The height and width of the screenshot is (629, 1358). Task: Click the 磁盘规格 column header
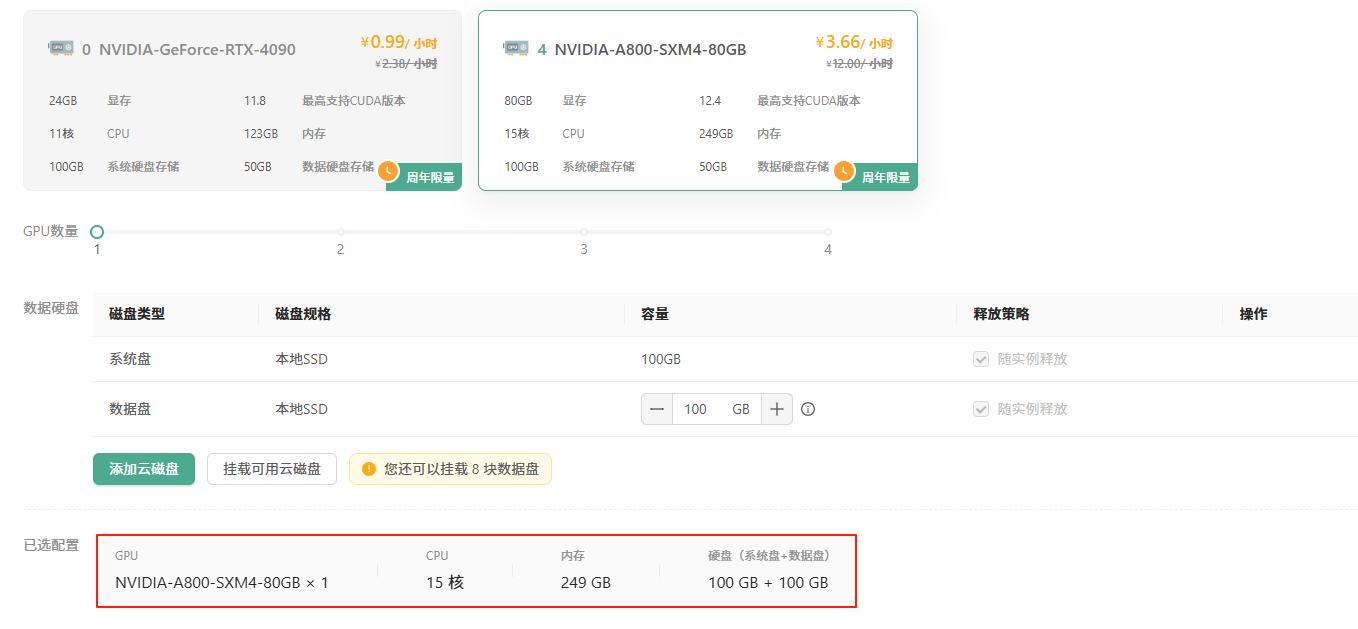(x=303, y=314)
